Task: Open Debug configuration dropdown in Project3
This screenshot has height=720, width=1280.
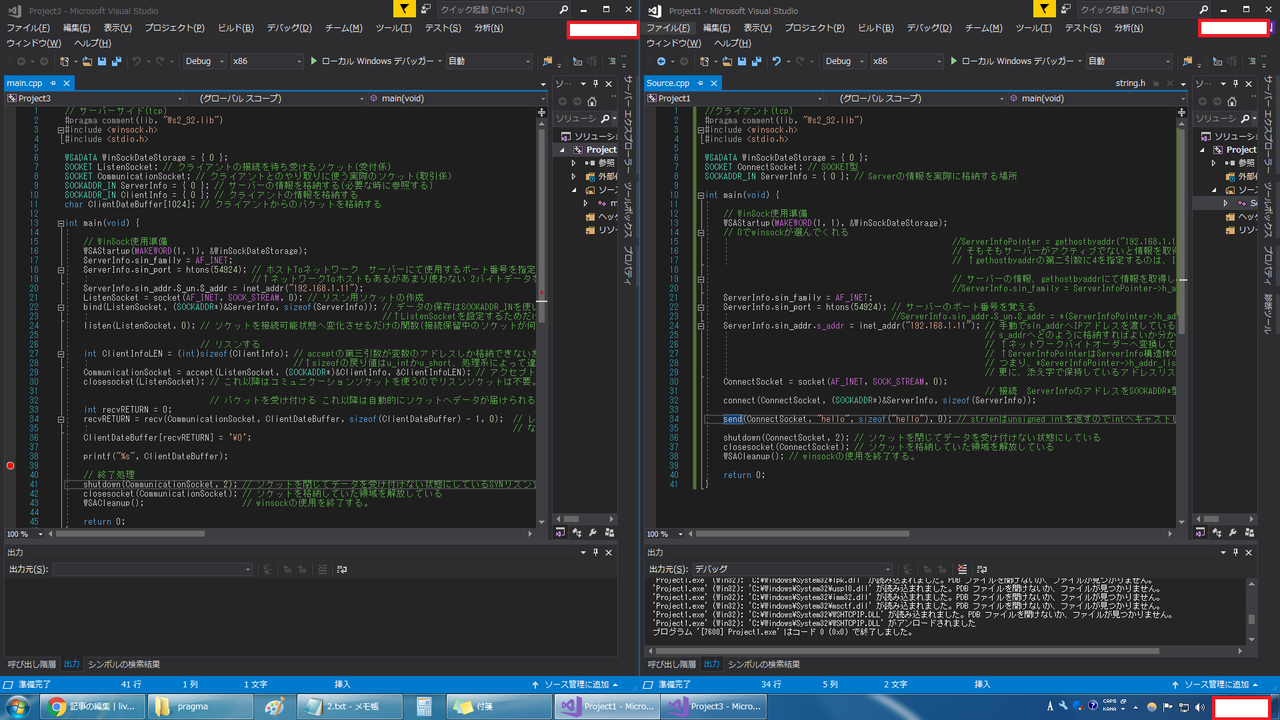Action: (x=204, y=61)
